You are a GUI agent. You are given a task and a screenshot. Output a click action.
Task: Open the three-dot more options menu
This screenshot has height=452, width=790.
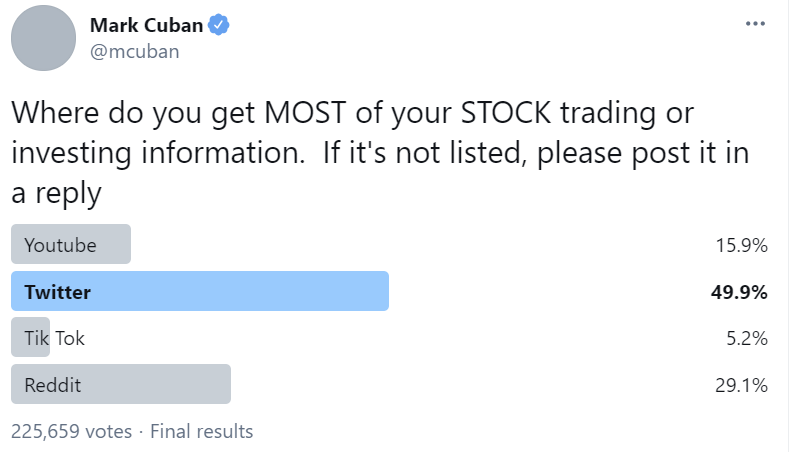click(x=755, y=24)
